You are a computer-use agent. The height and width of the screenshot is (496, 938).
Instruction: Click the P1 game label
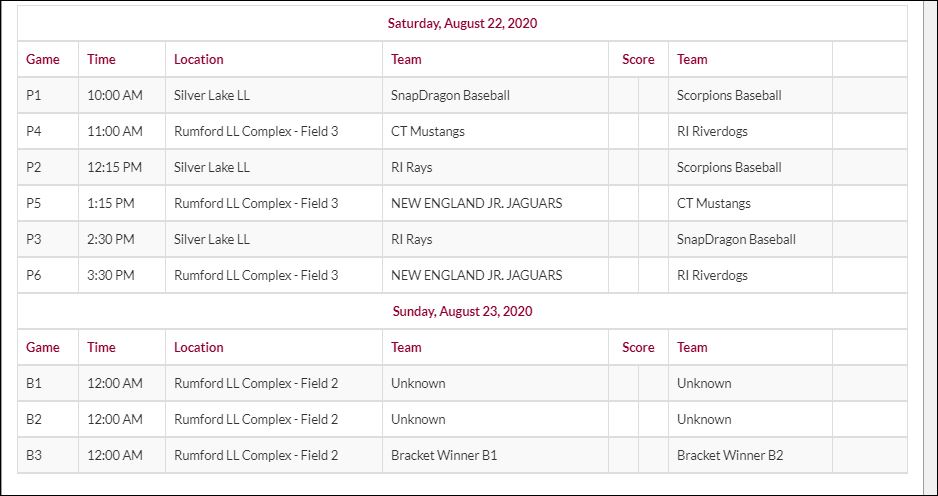tap(34, 96)
